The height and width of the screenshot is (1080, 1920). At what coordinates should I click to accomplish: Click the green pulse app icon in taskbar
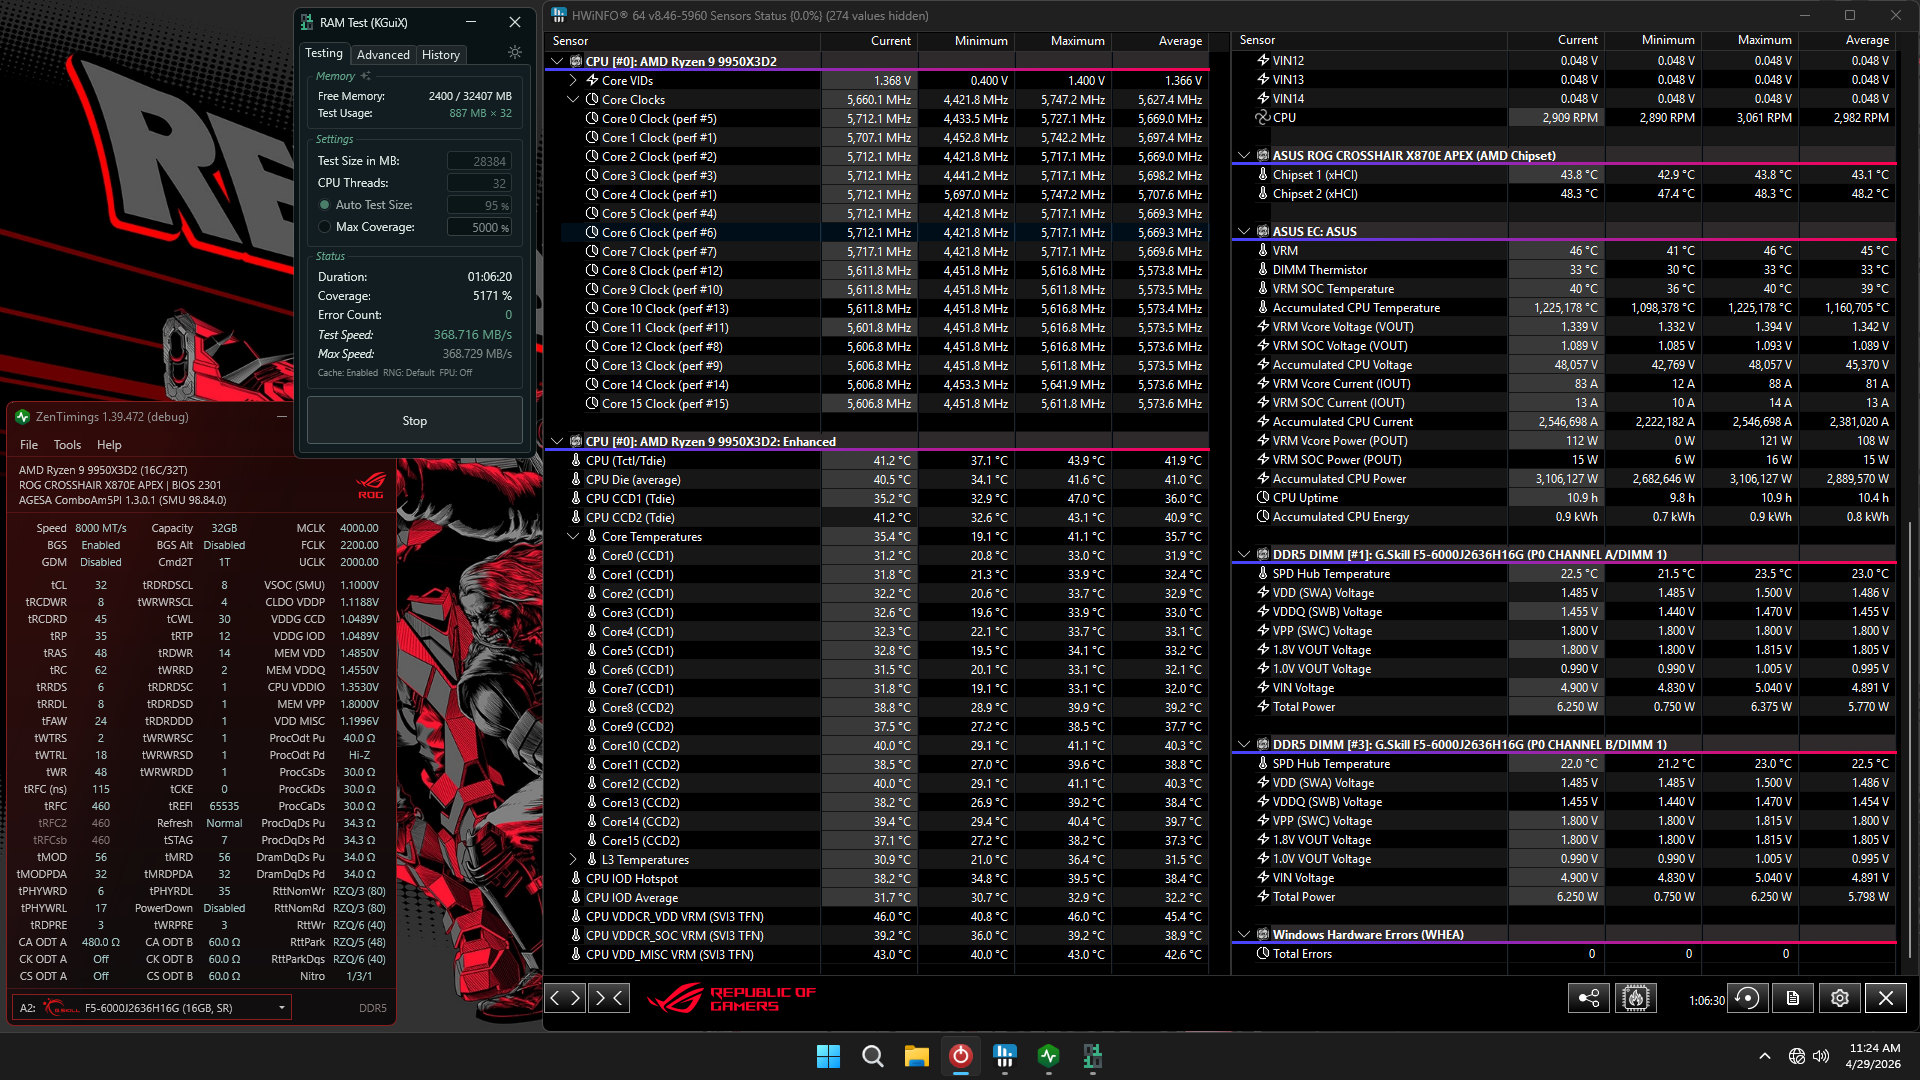(1048, 1056)
